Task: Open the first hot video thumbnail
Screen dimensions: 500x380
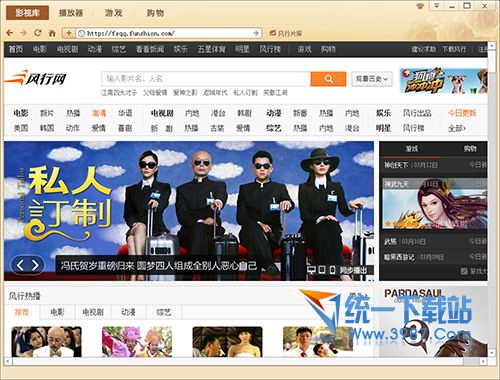Action: (x=46, y=342)
